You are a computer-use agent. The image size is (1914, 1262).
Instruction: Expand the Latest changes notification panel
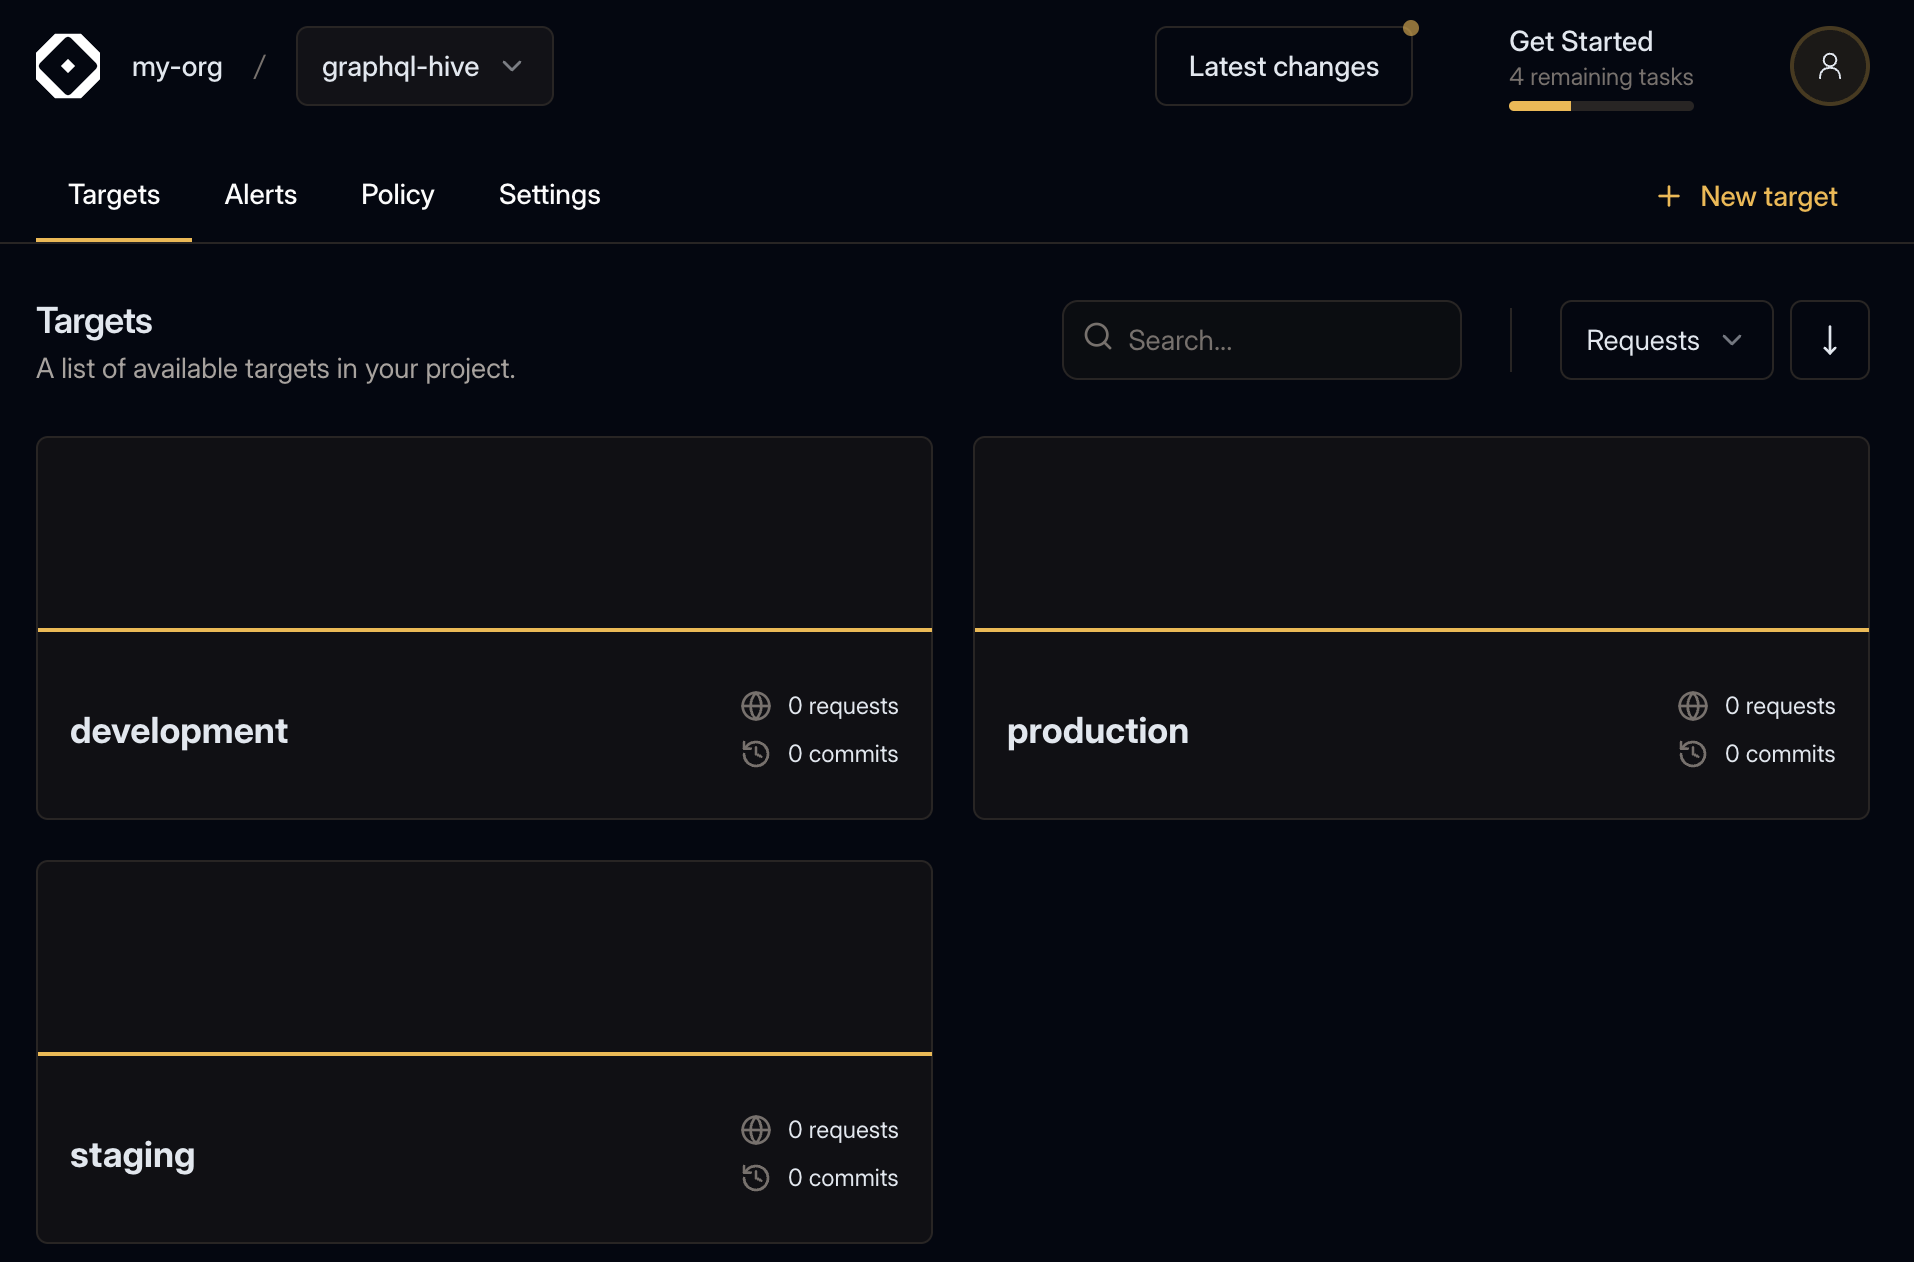tap(1283, 66)
